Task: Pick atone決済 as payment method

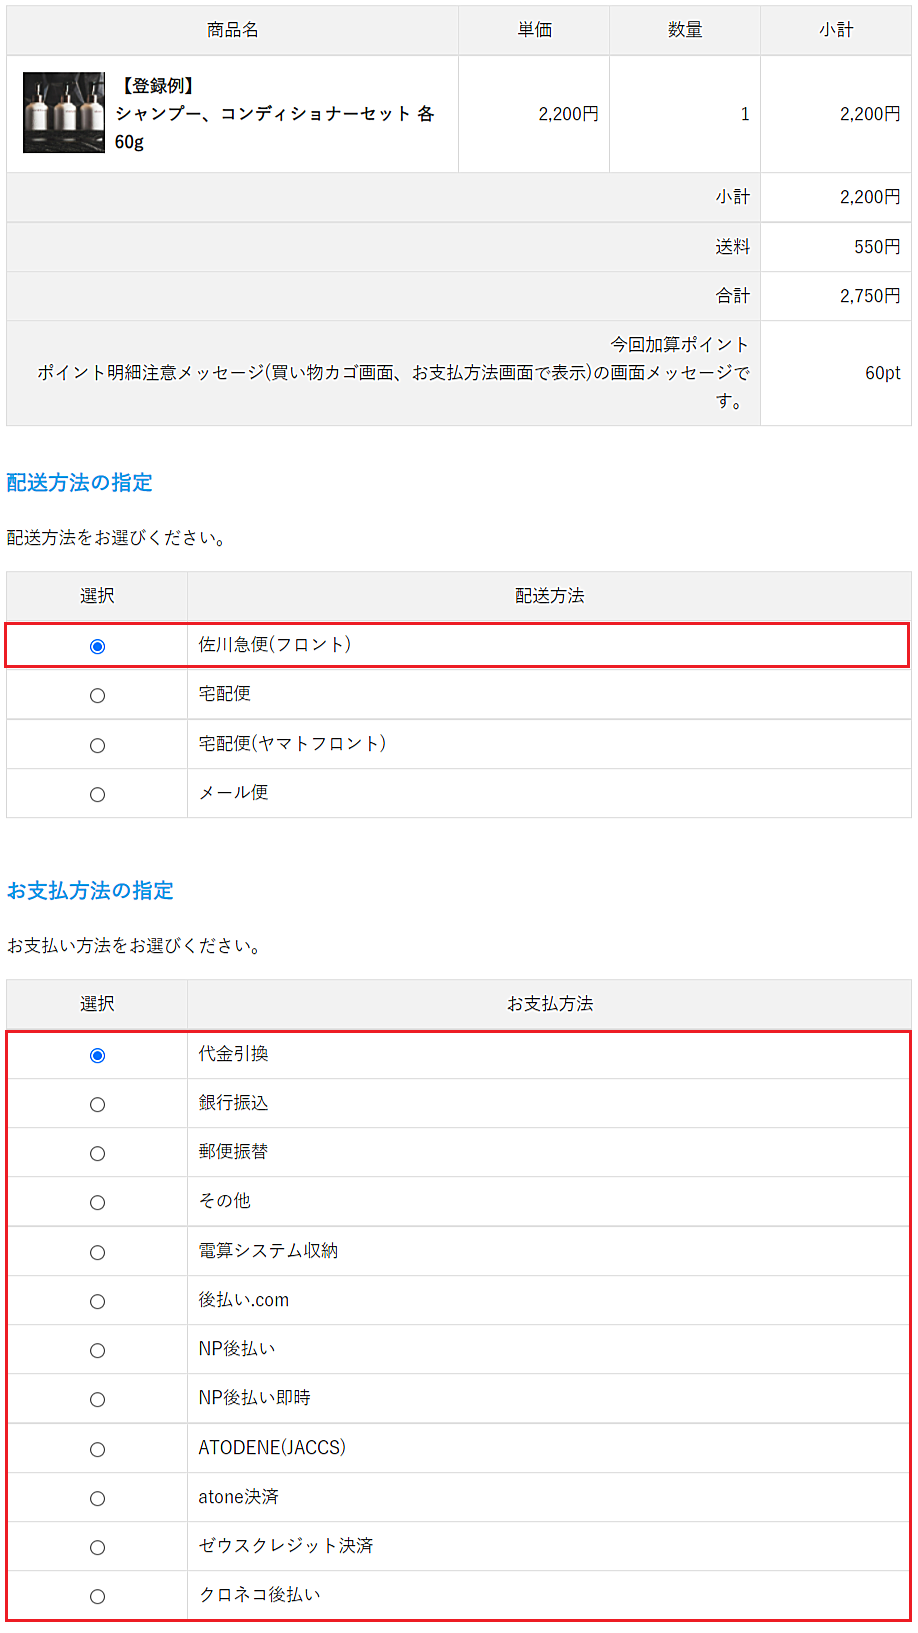Action: pos(97,1498)
